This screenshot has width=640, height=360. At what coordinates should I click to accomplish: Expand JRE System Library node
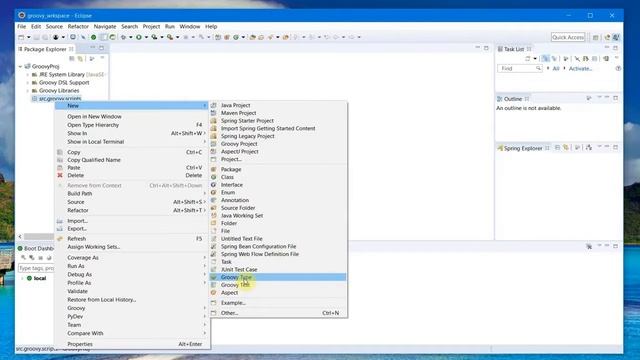tap(28, 75)
